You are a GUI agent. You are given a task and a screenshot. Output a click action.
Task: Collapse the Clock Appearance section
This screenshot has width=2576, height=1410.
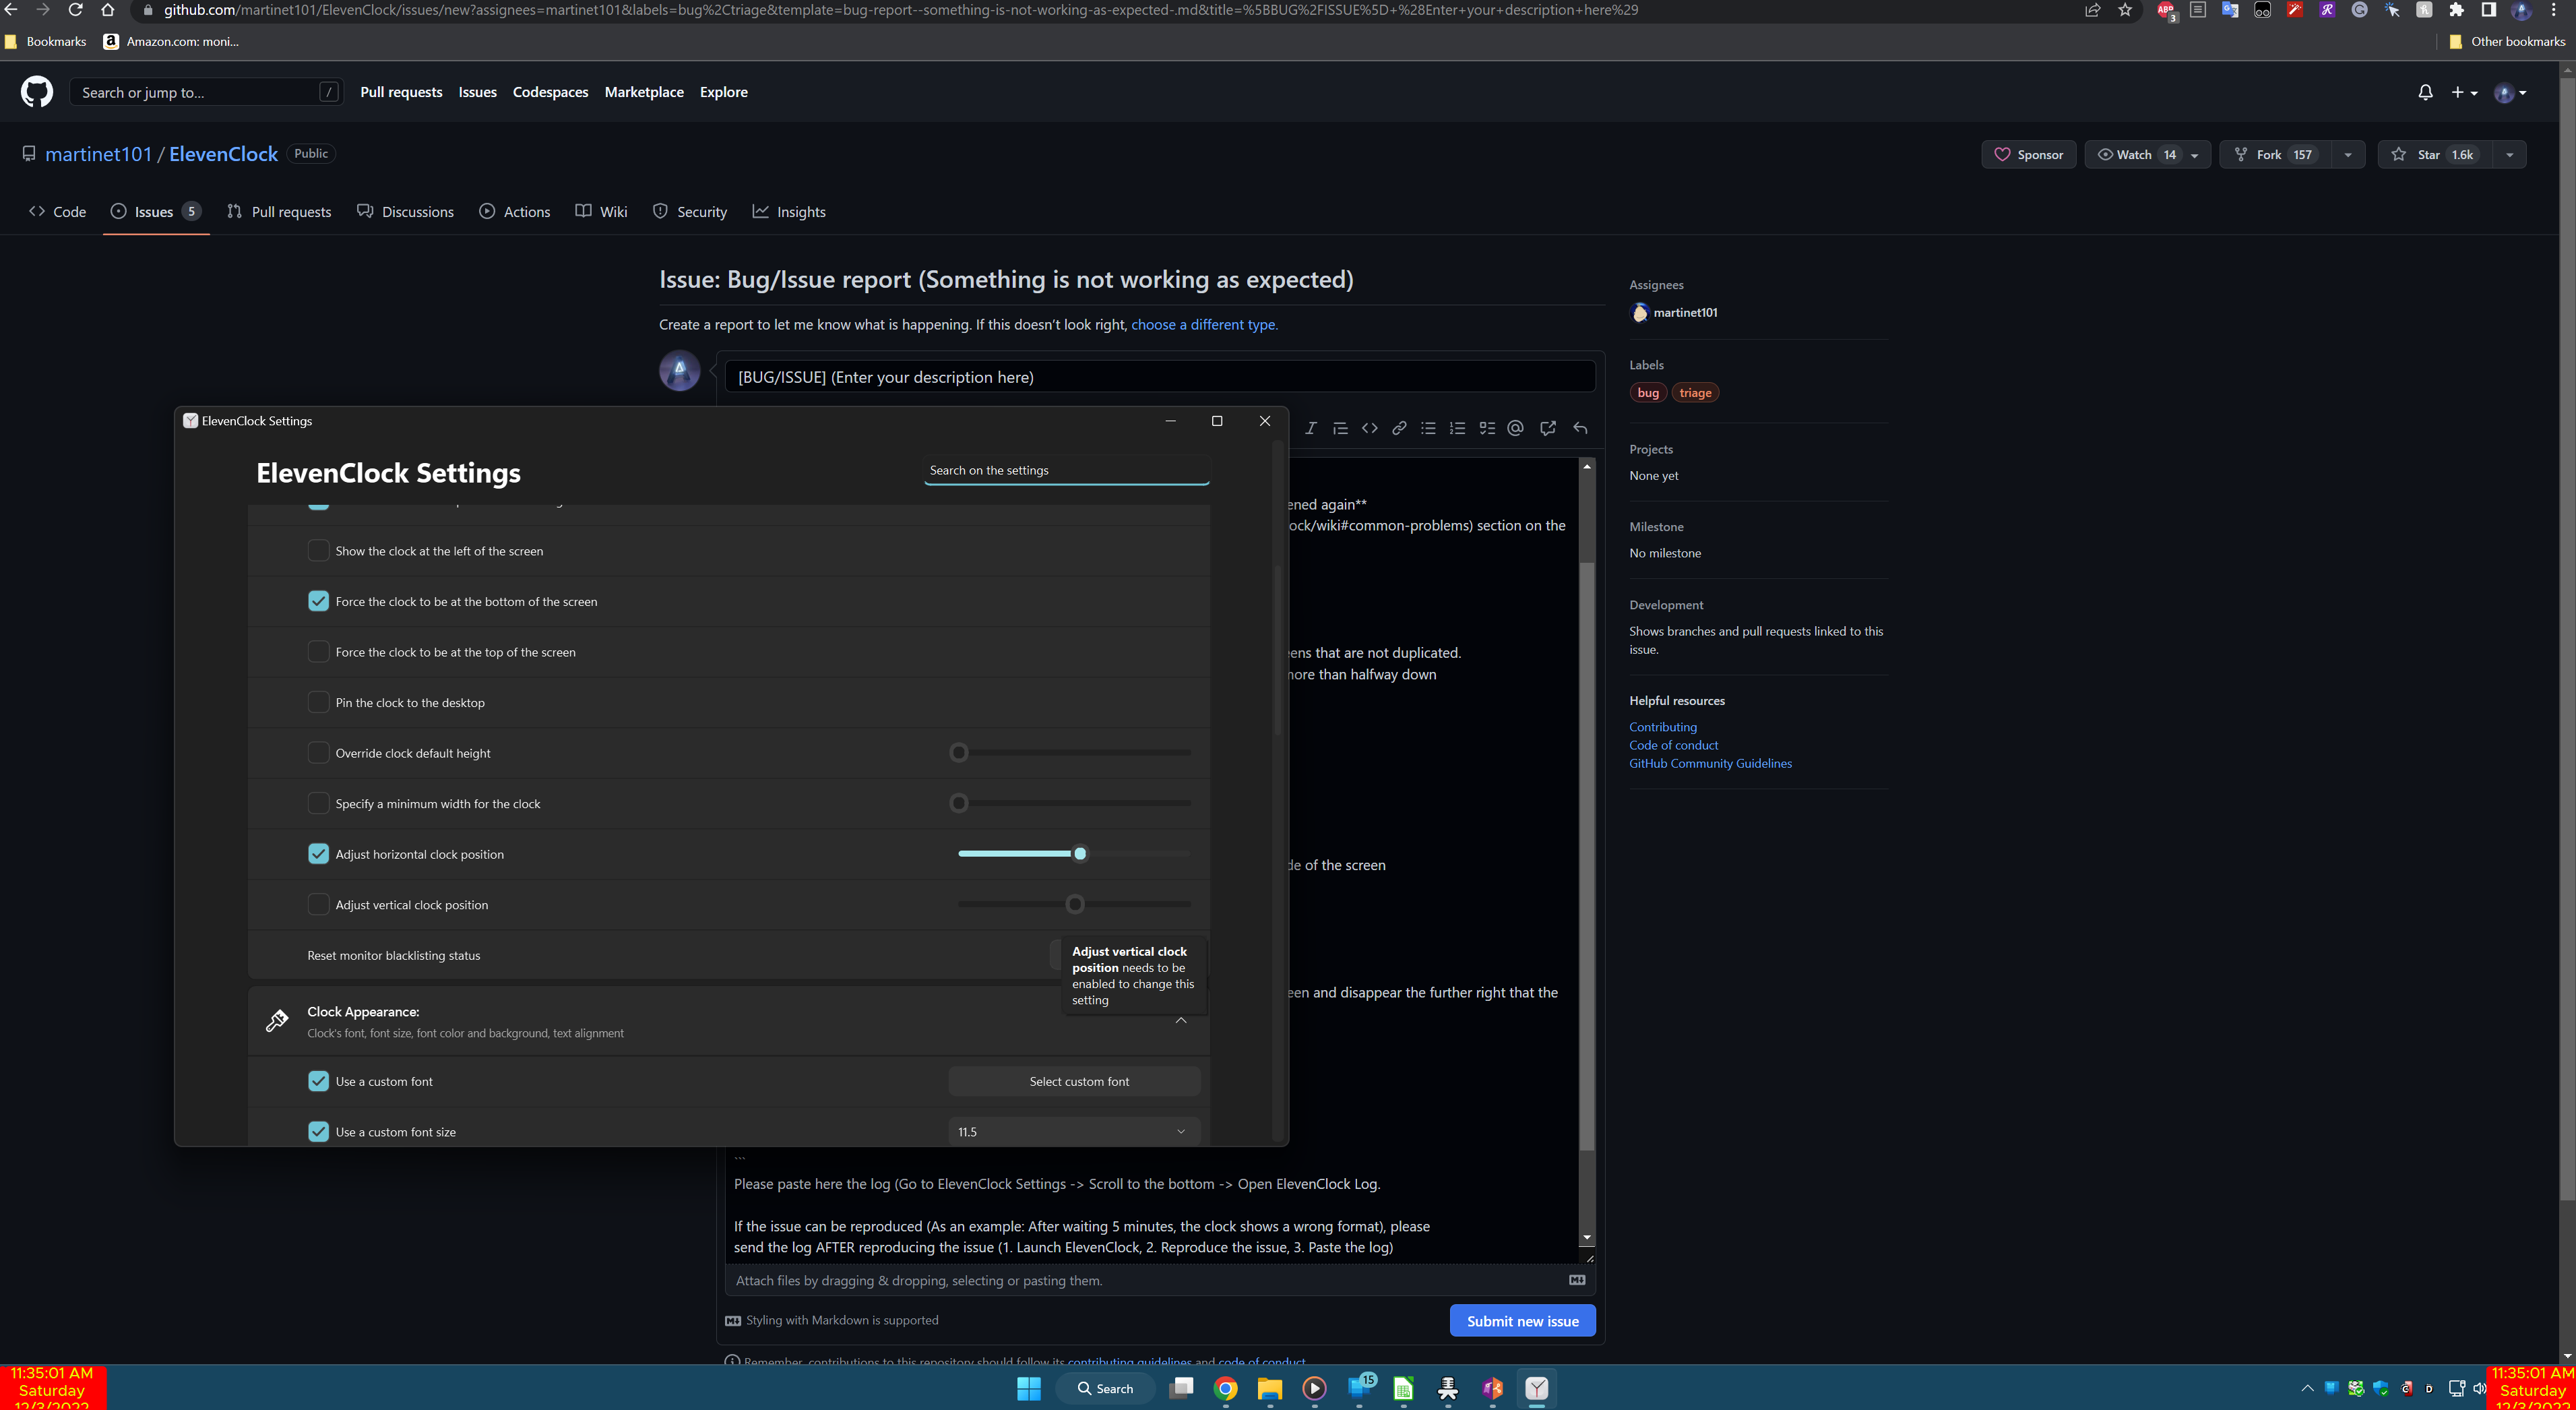(x=1181, y=1021)
